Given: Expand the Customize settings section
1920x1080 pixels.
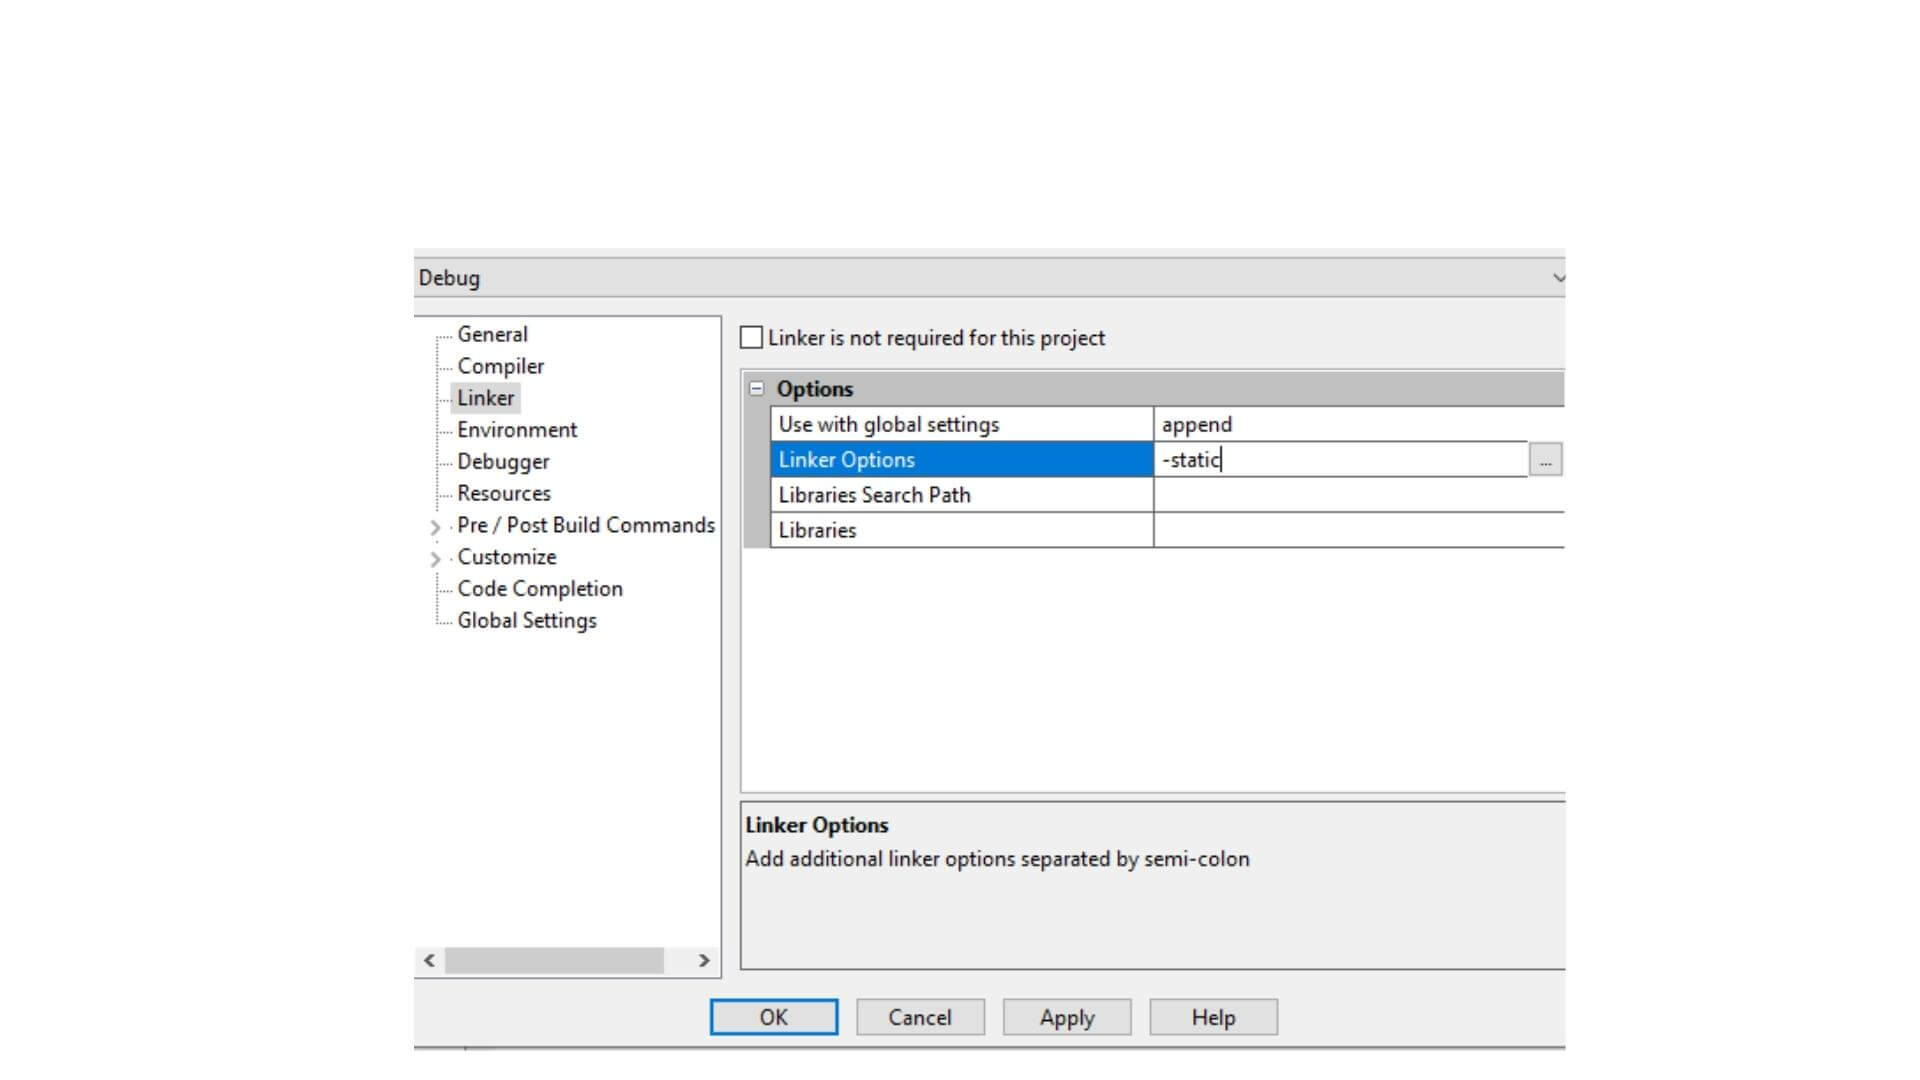Looking at the screenshot, I should (433, 556).
